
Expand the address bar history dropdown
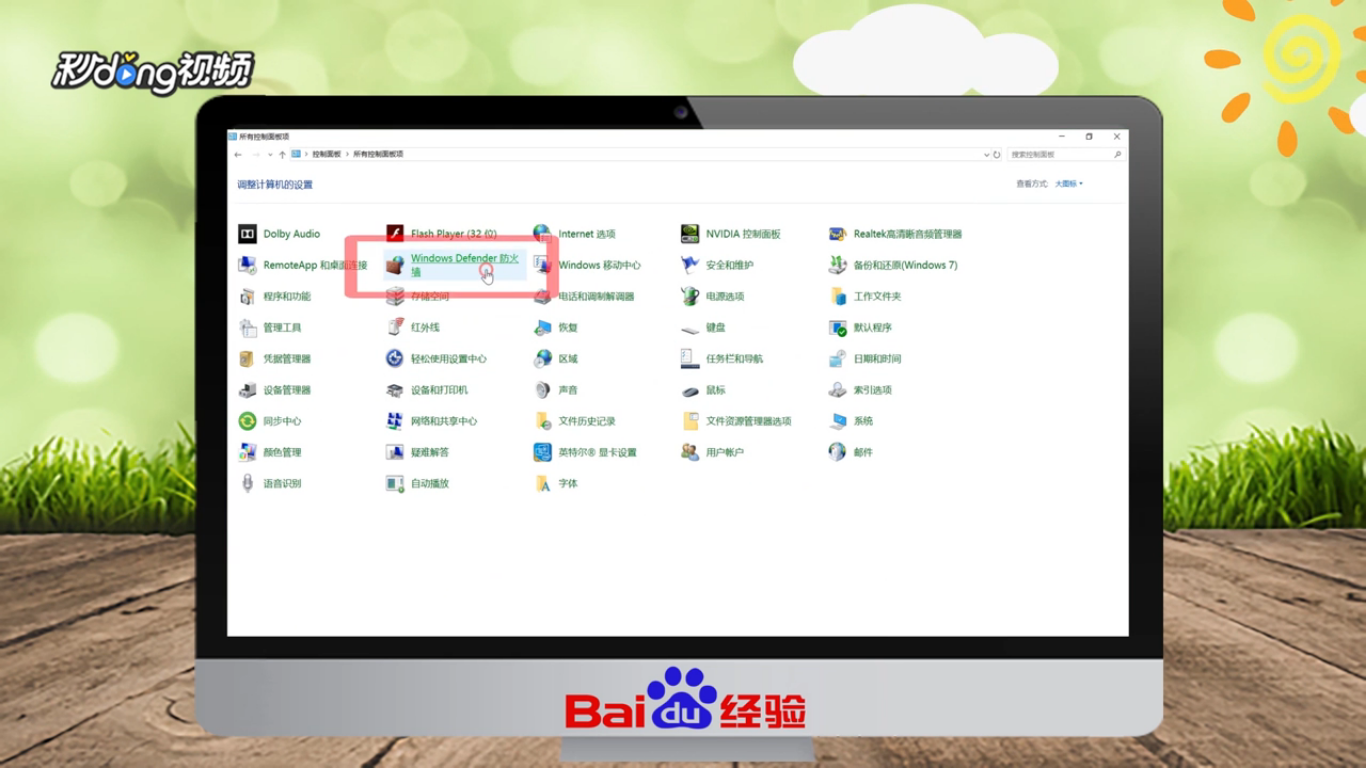coord(986,155)
